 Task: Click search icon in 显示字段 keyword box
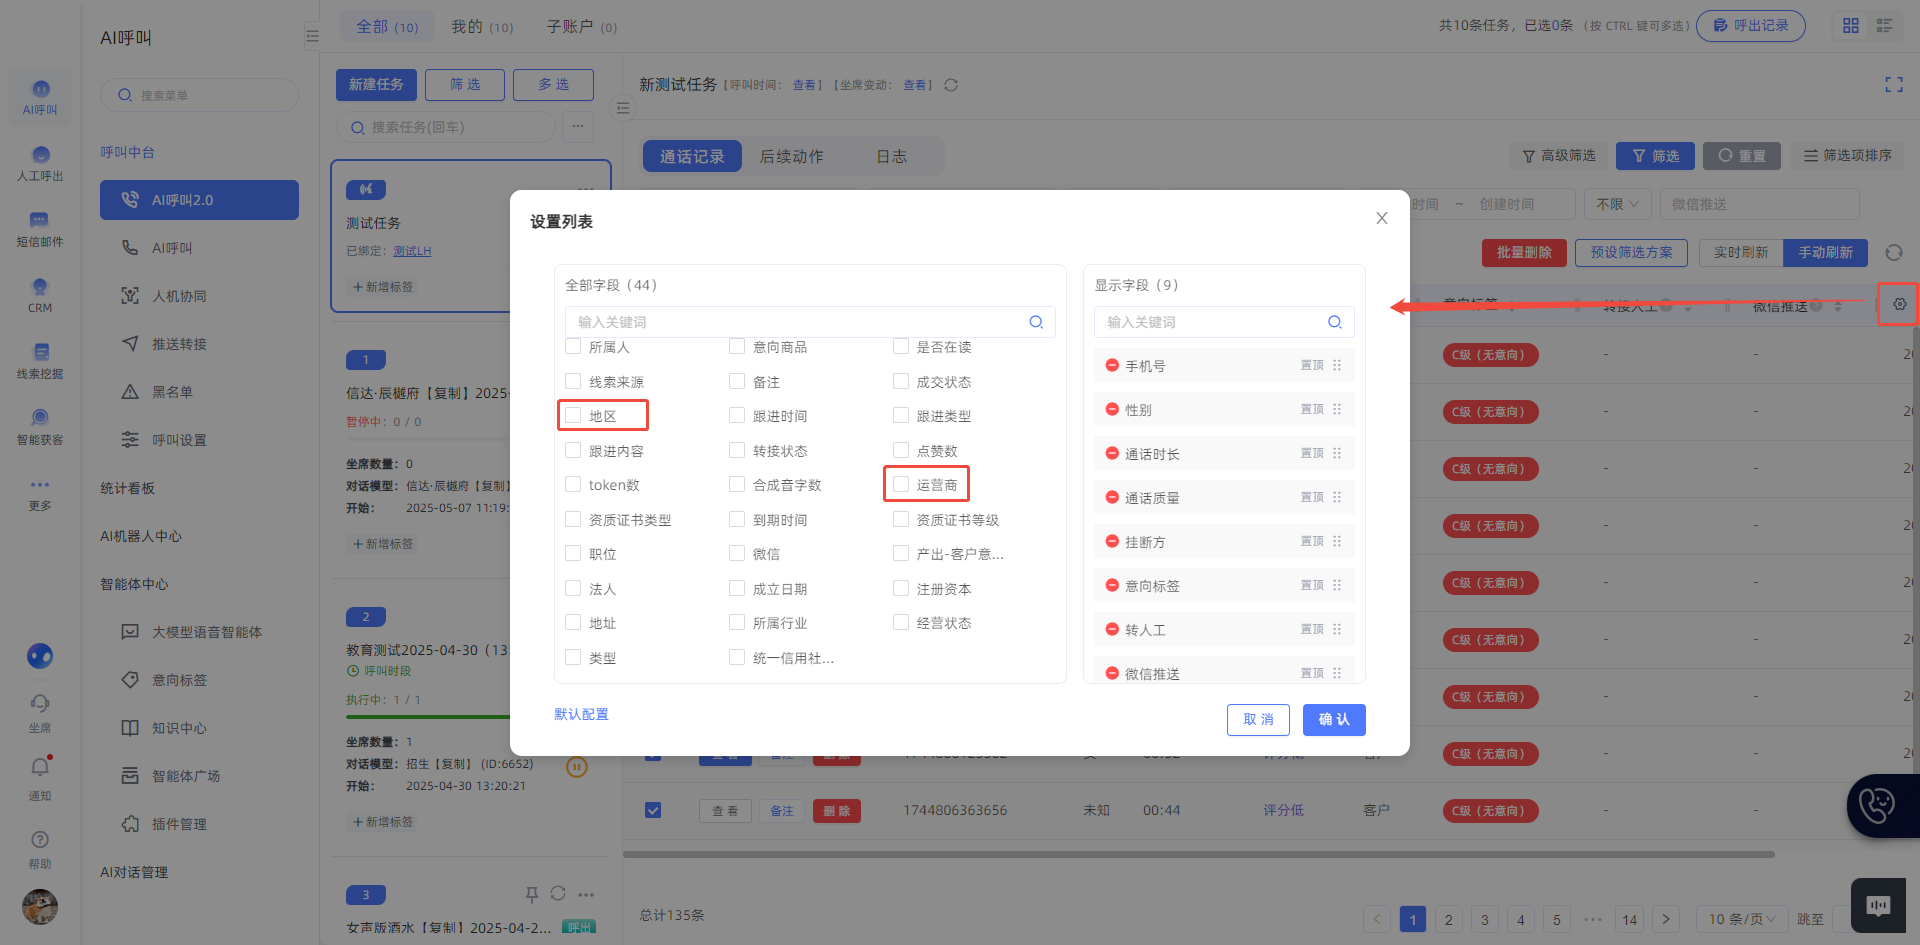click(x=1335, y=322)
